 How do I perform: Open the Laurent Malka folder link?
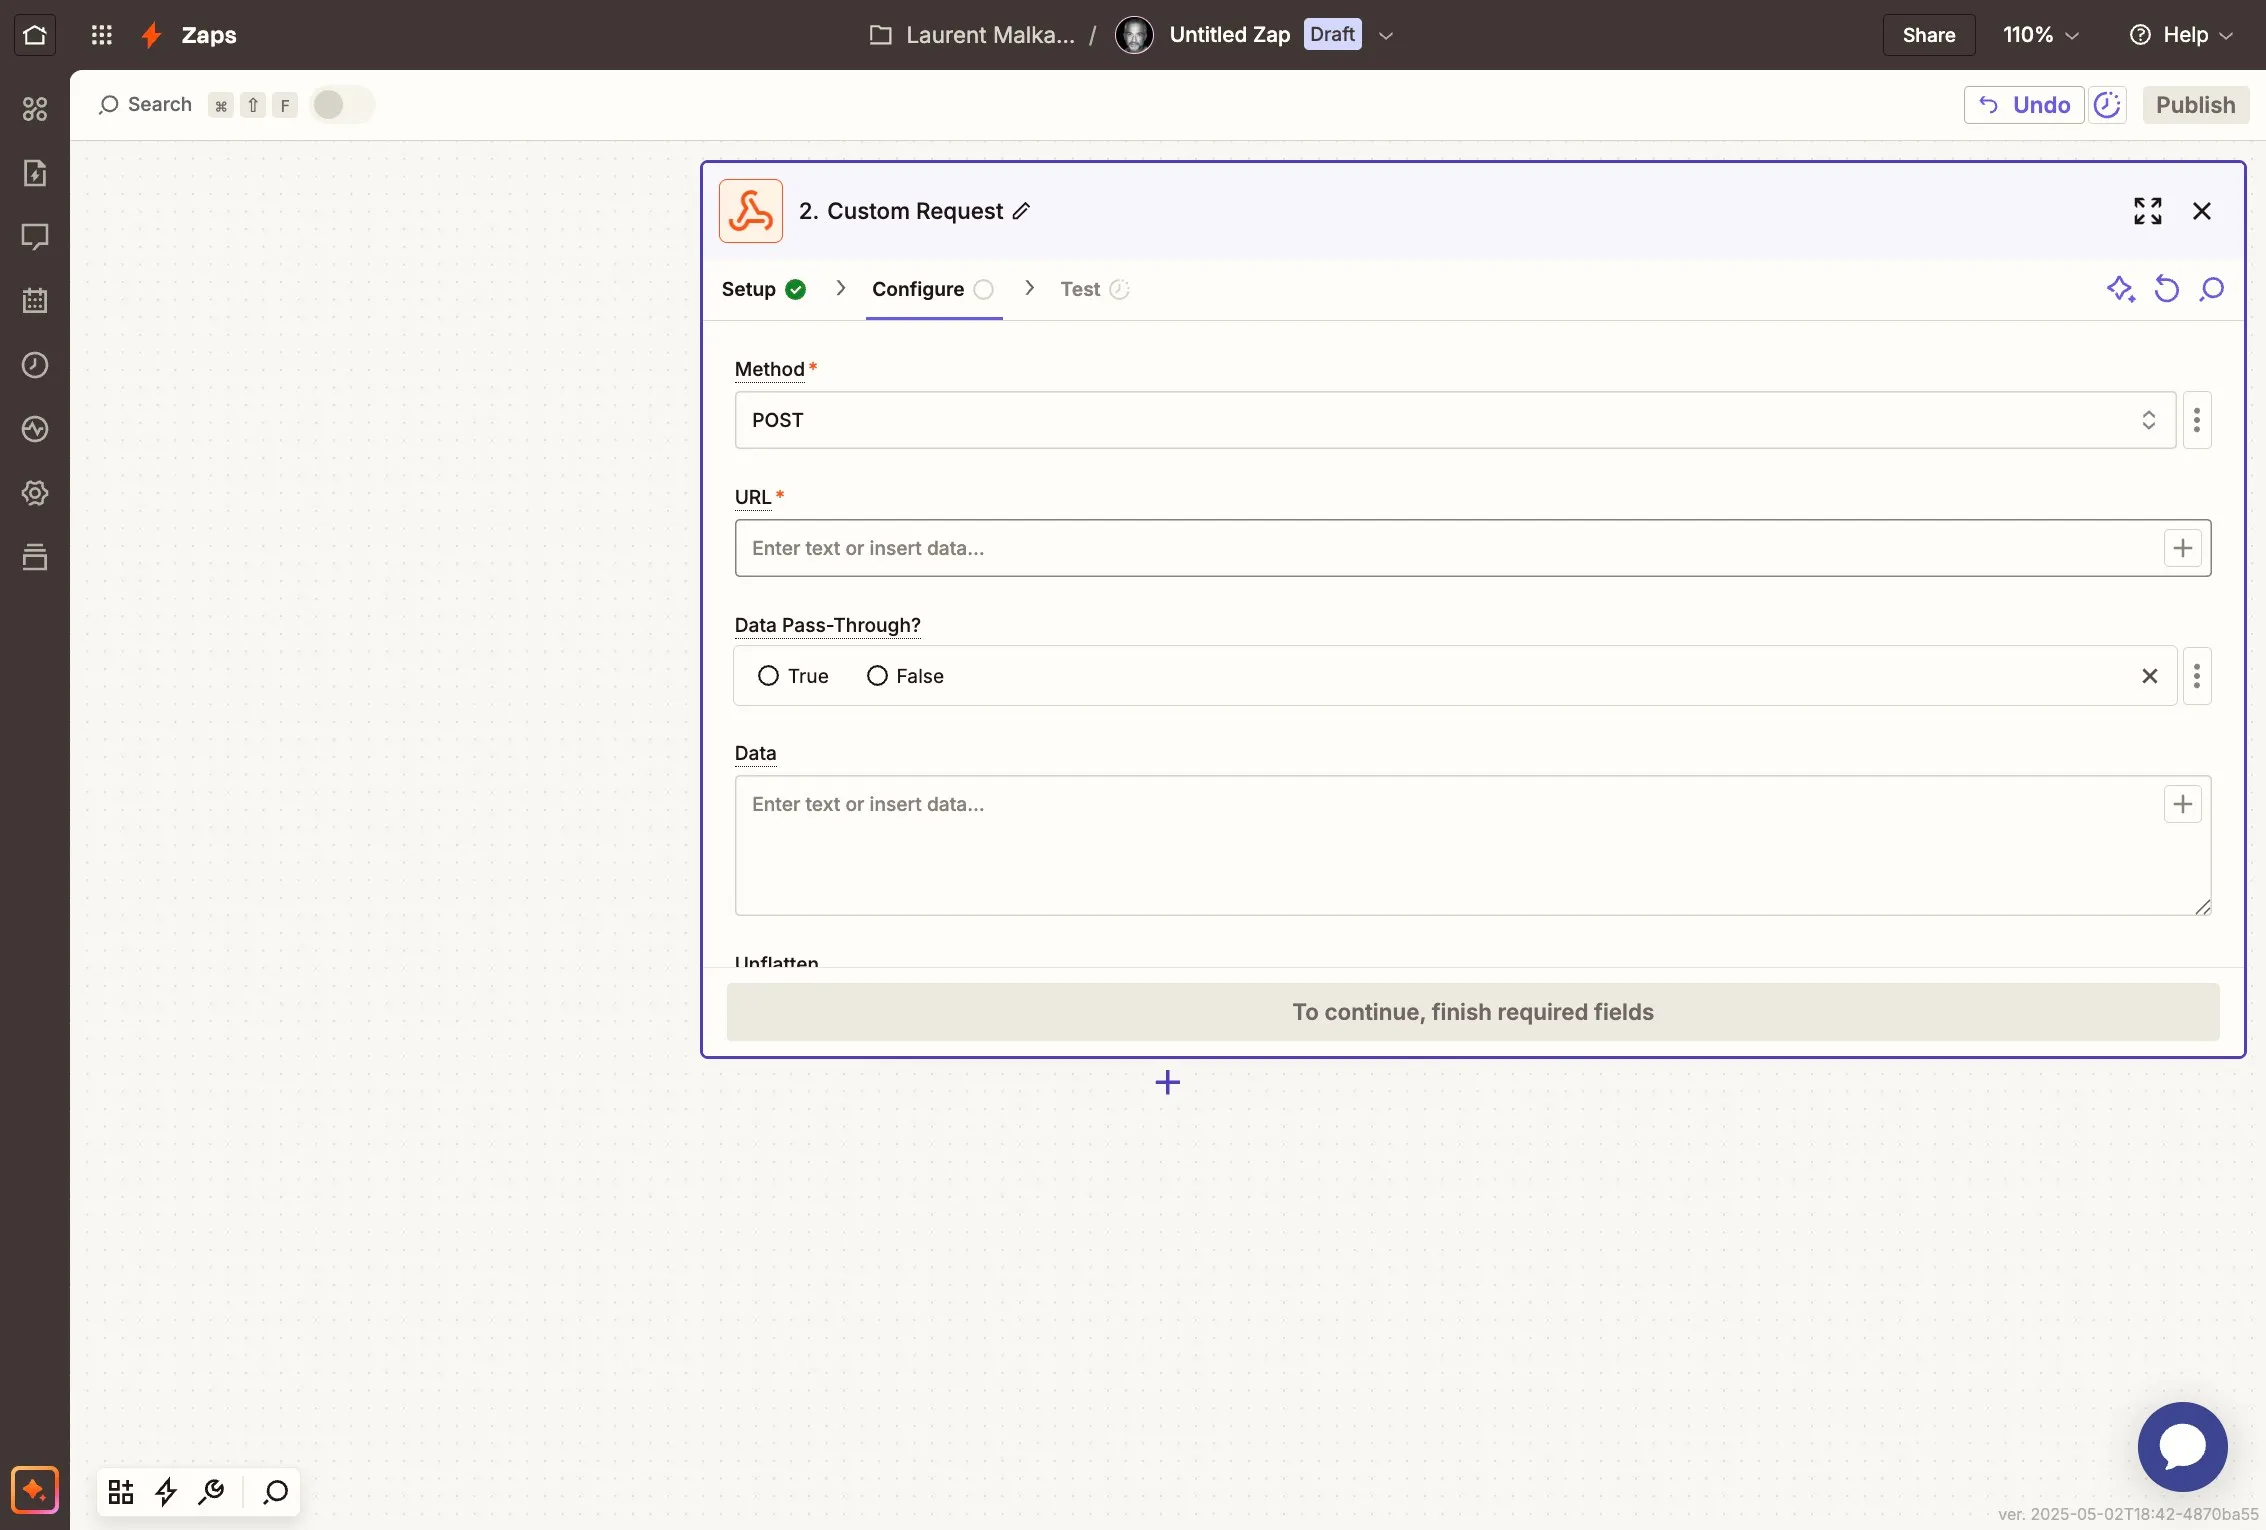pos(972,35)
